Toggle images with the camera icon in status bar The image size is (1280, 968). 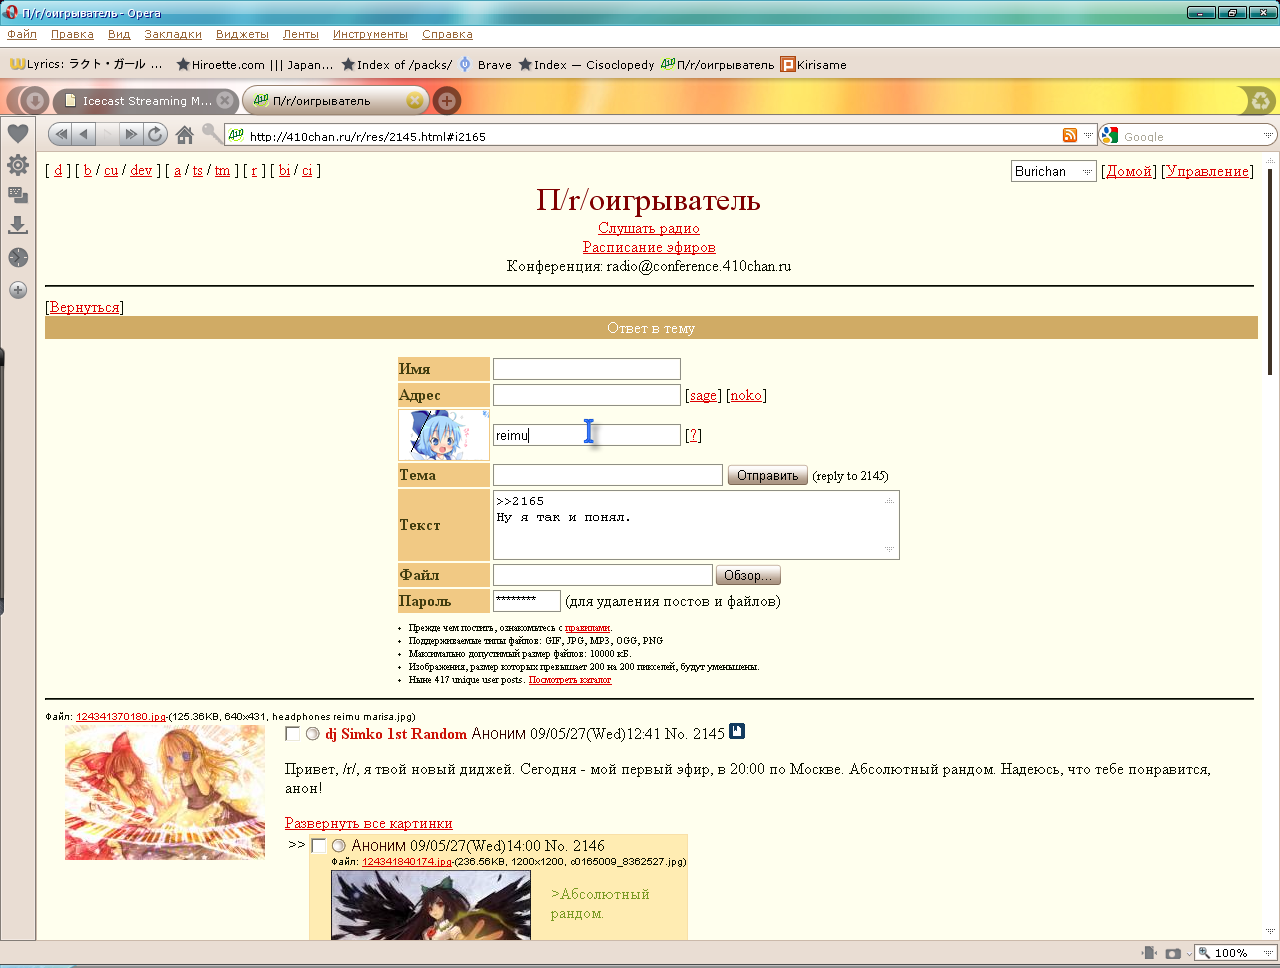[x=1173, y=953]
